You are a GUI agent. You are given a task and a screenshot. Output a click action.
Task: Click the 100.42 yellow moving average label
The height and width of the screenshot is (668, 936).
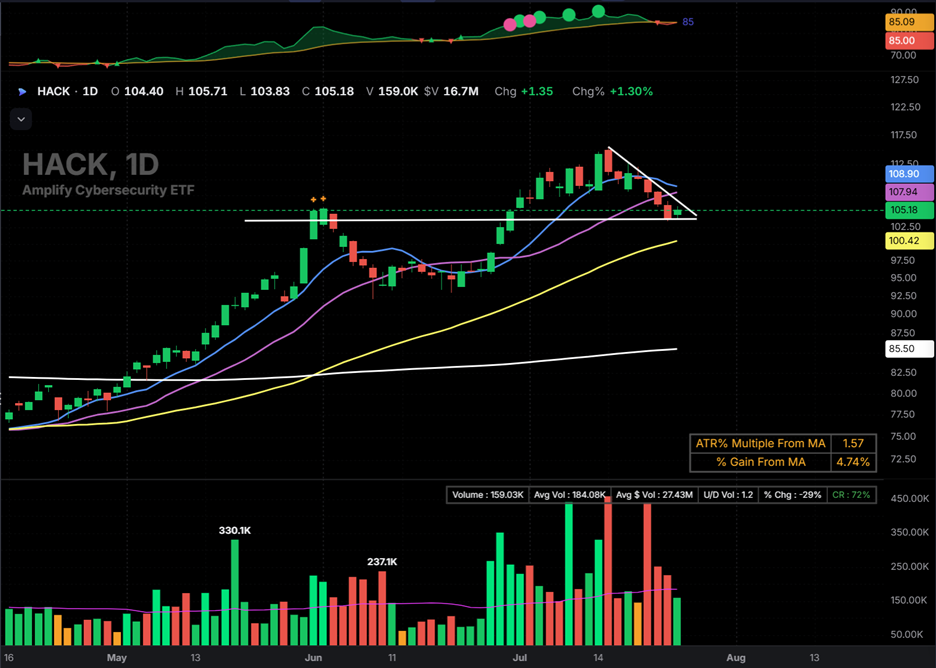point(909,241)
